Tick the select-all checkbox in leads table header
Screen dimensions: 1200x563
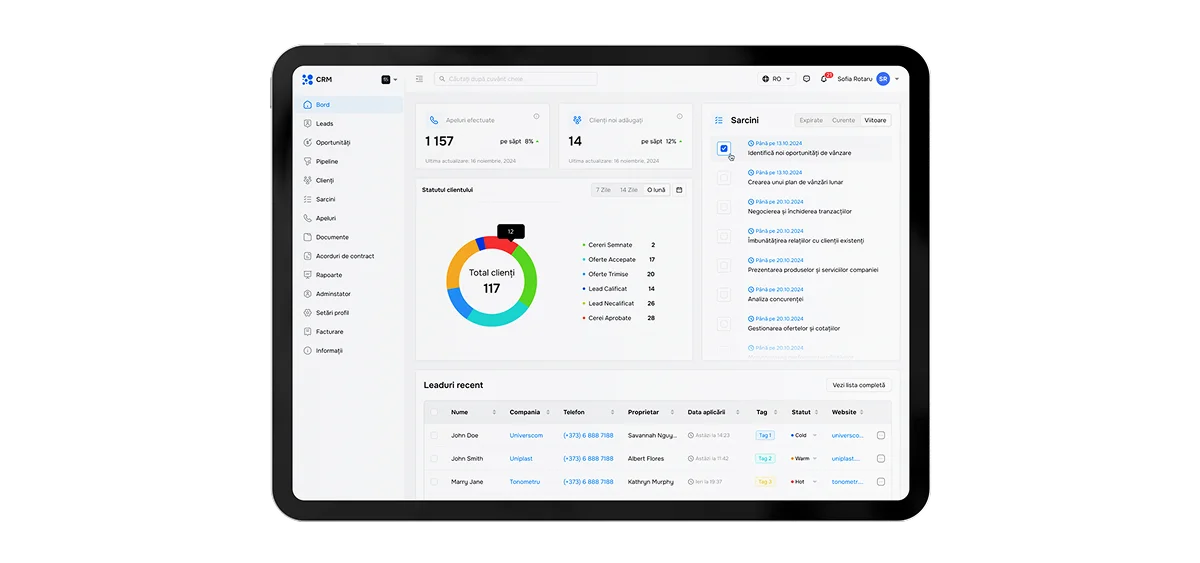(433, 412)
